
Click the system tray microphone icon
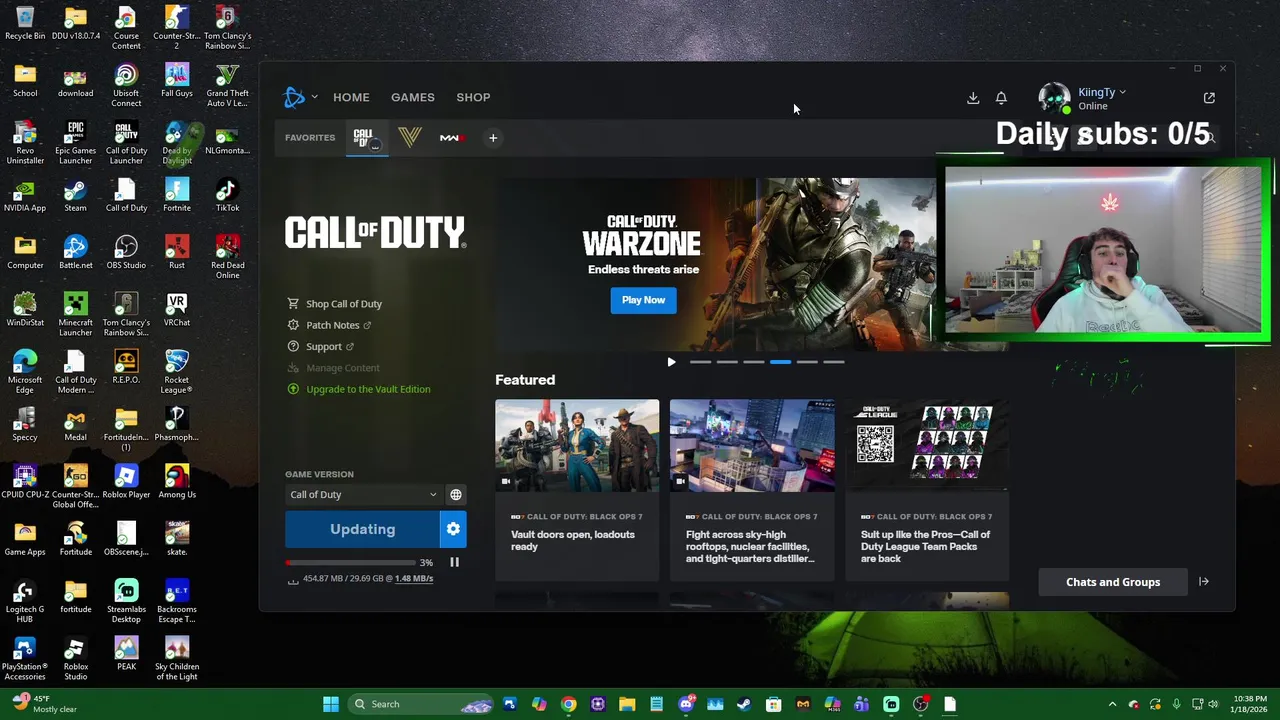tap(1177, 704)
